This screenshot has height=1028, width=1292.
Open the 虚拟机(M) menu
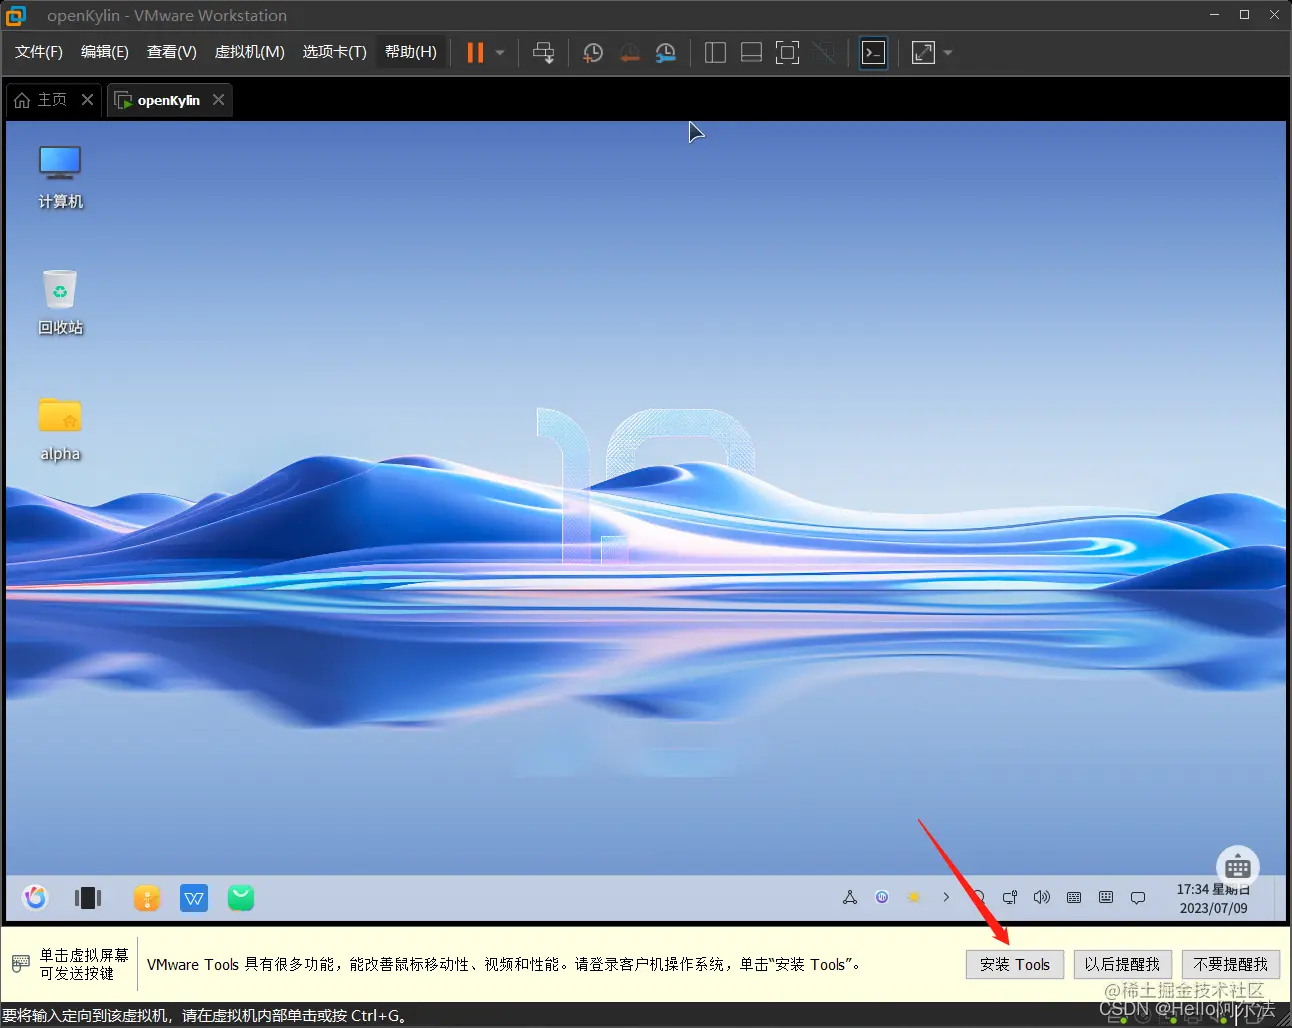tap(249, 52)
